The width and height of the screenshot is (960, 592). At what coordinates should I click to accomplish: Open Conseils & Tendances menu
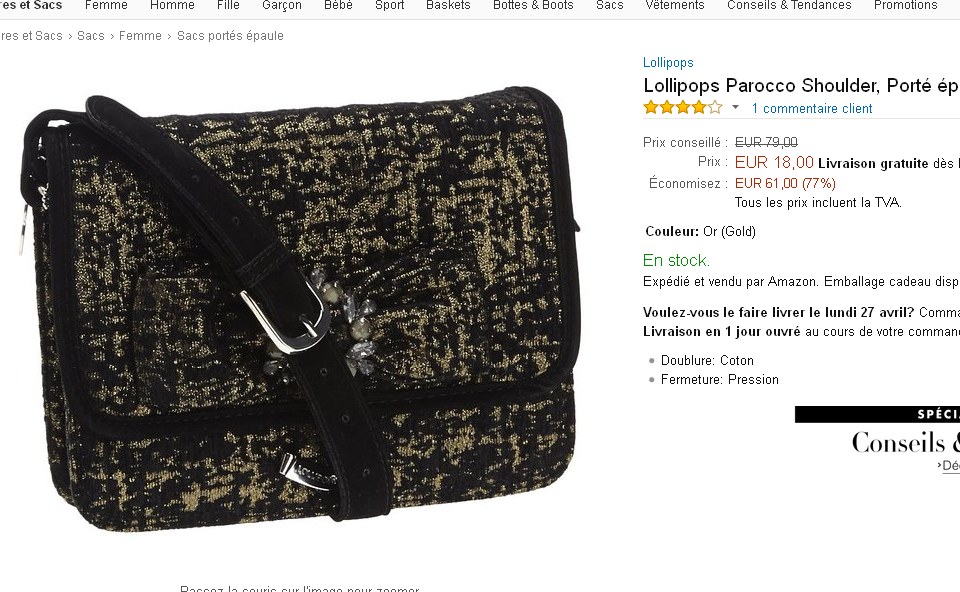point(789,6)
